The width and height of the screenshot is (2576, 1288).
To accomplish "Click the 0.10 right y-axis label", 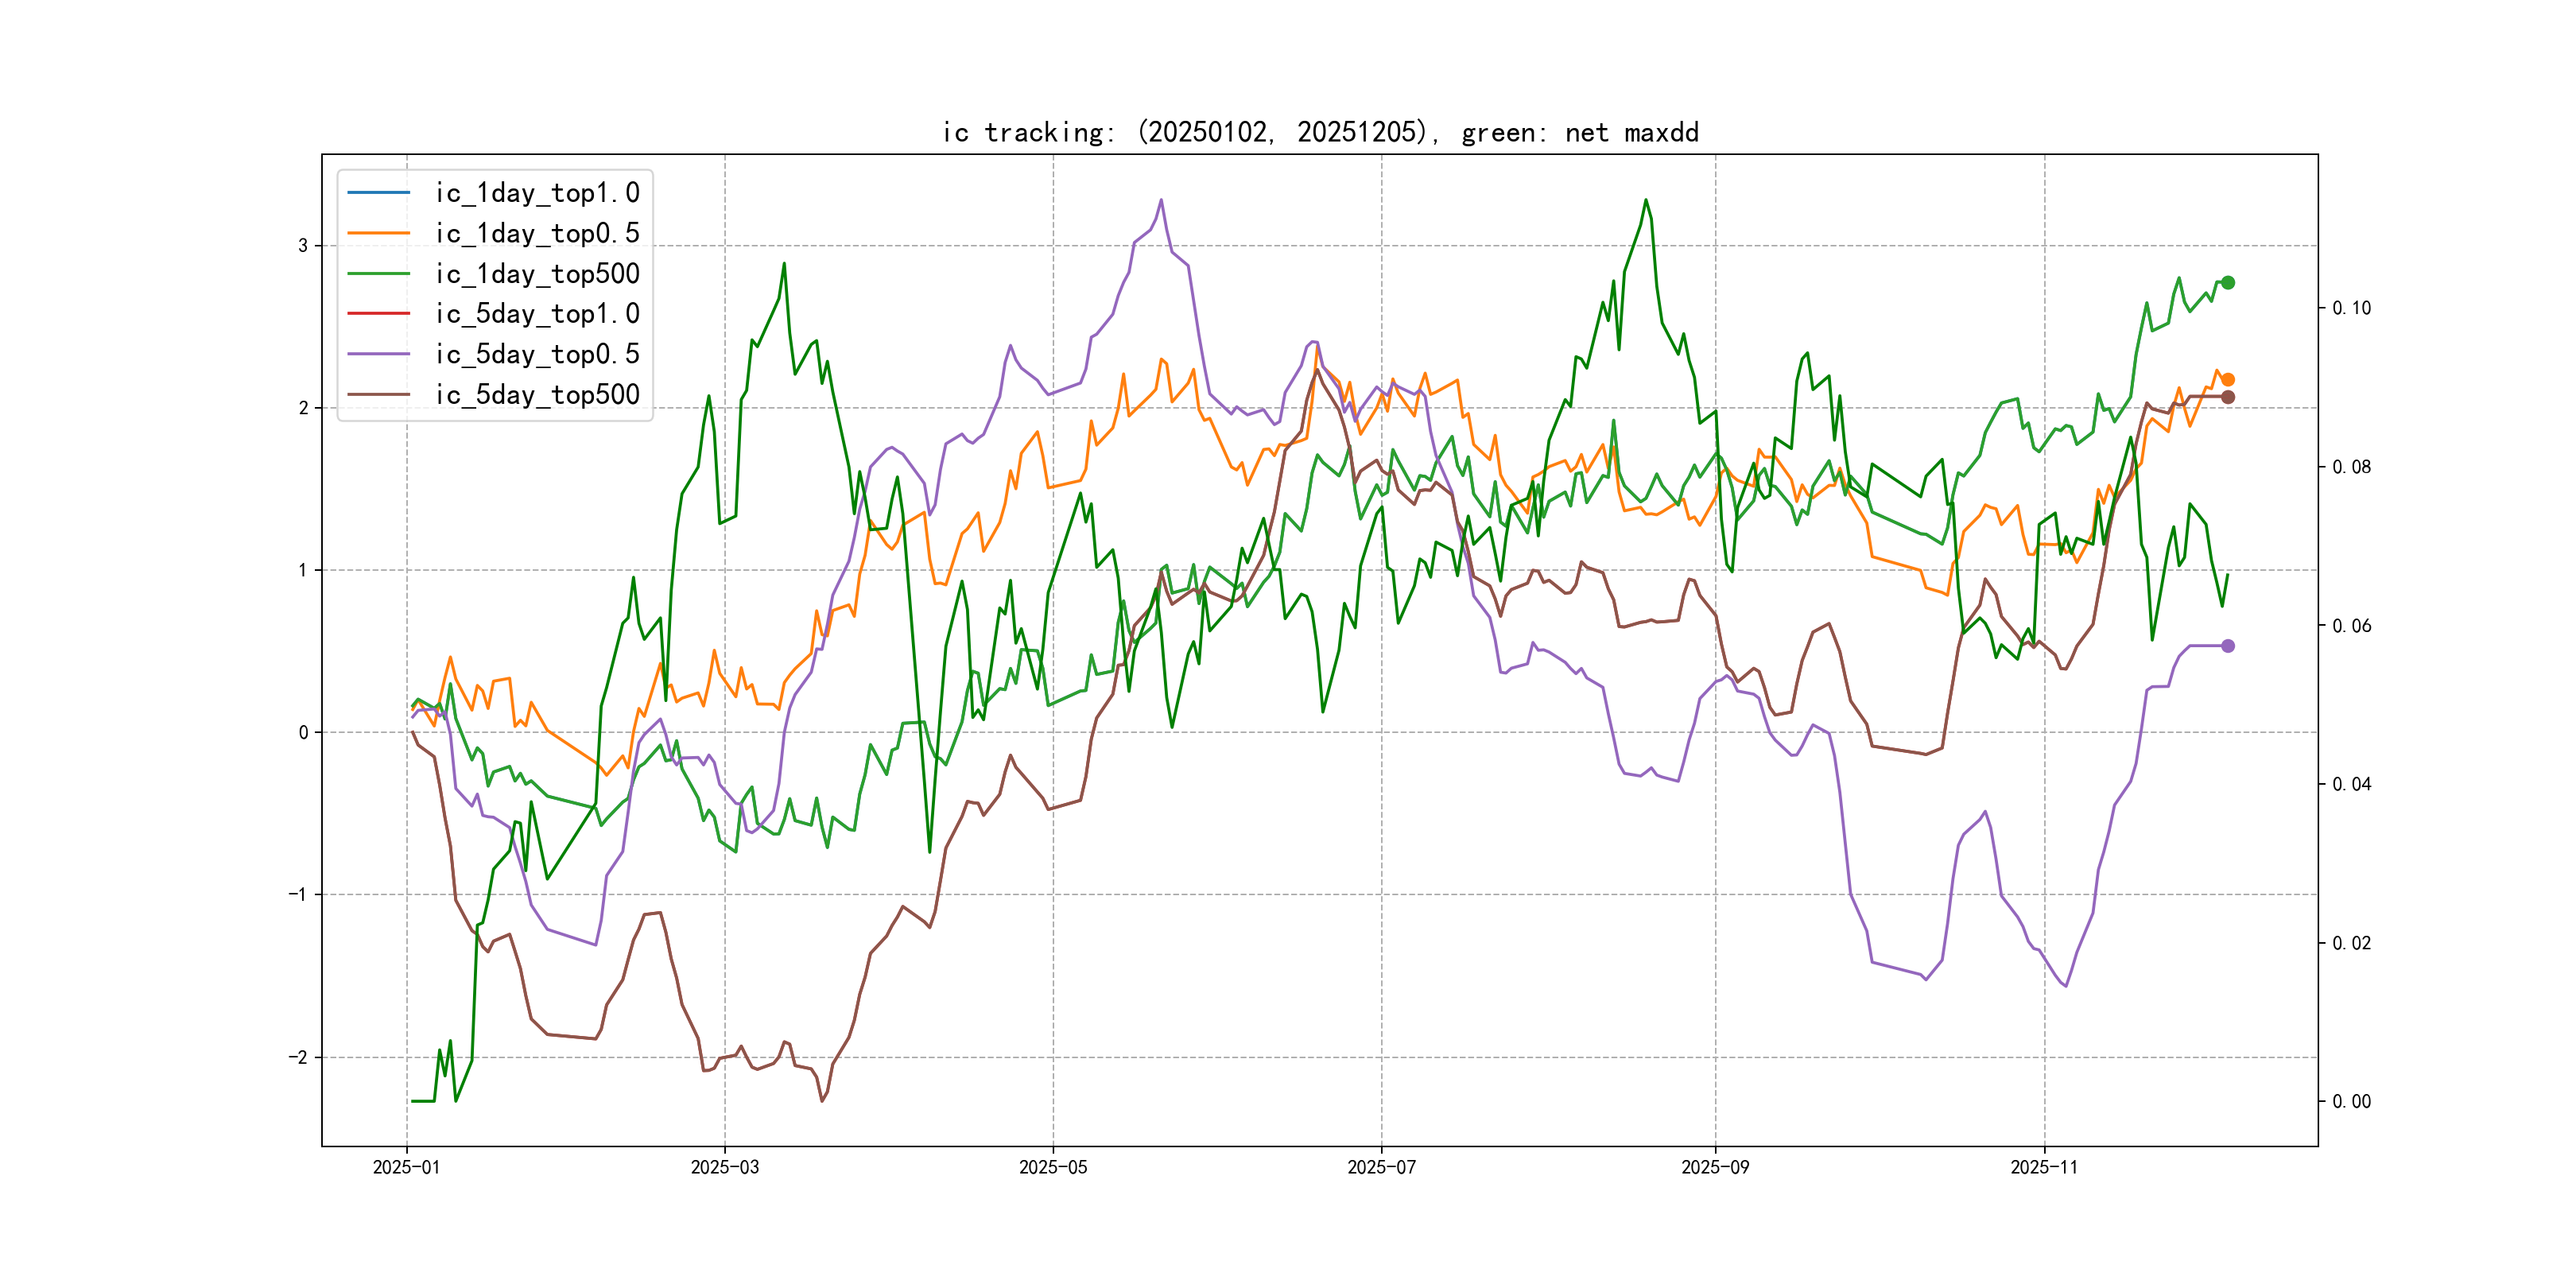I will [2351, 308].
